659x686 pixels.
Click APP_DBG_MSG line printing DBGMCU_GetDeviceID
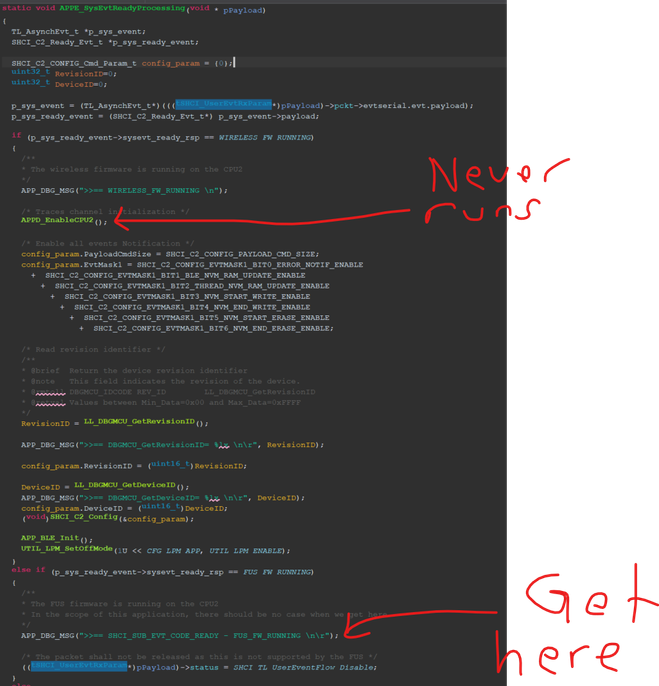(163, 498)
